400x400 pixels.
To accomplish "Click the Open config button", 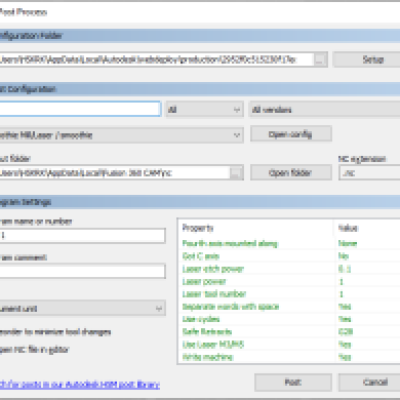I will click(x=291, y=134).
